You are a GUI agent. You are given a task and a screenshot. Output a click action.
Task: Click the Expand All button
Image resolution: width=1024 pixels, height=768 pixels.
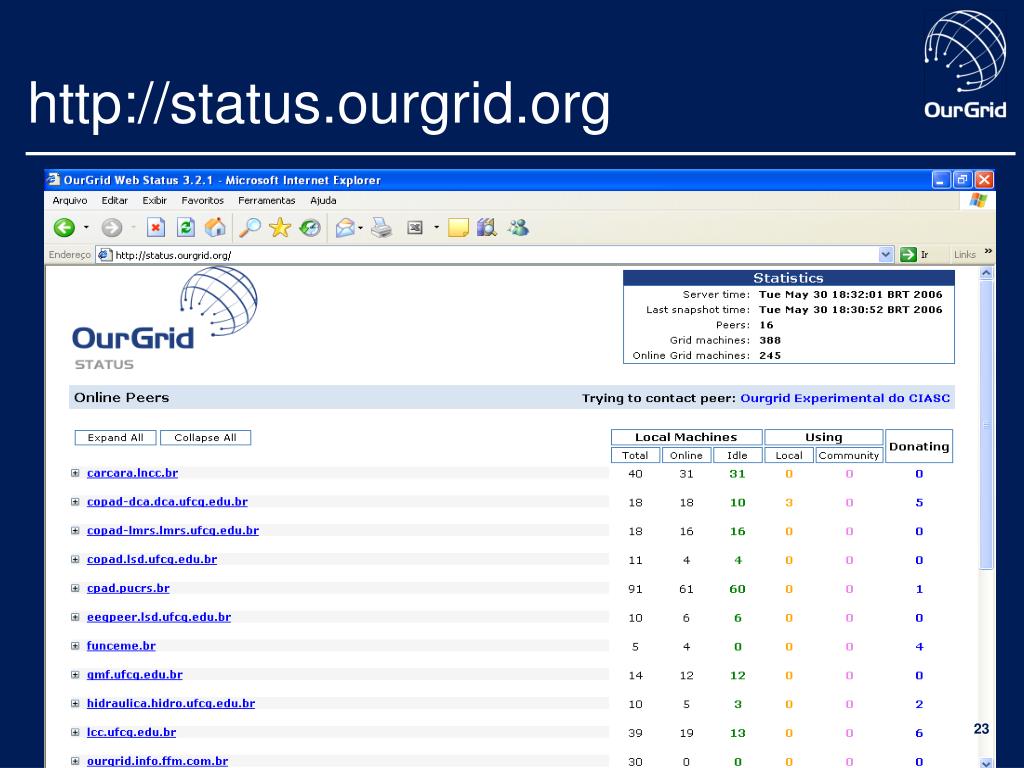coord(116,438)
